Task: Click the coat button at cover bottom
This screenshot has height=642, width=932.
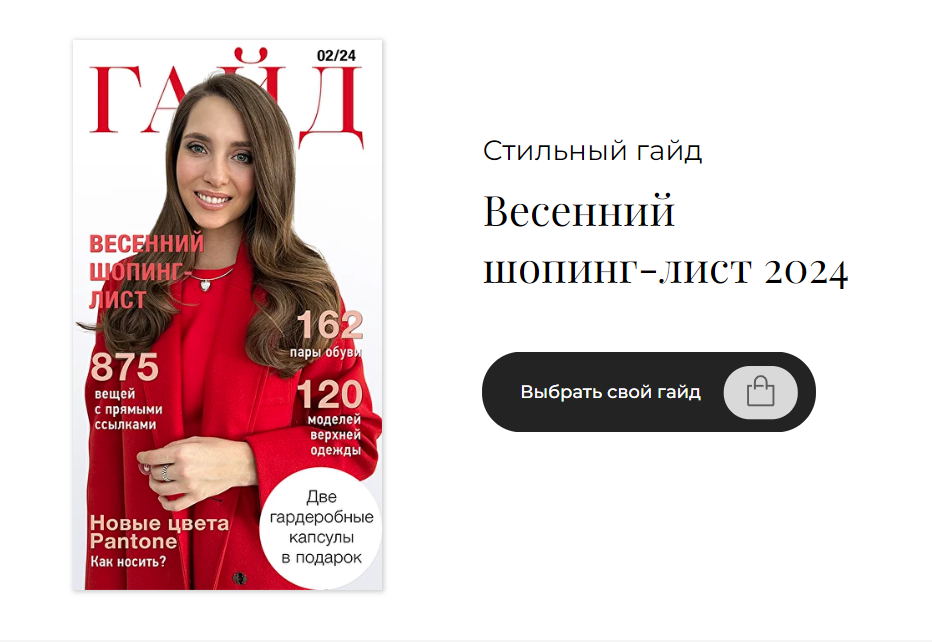Action: point(240,577)
